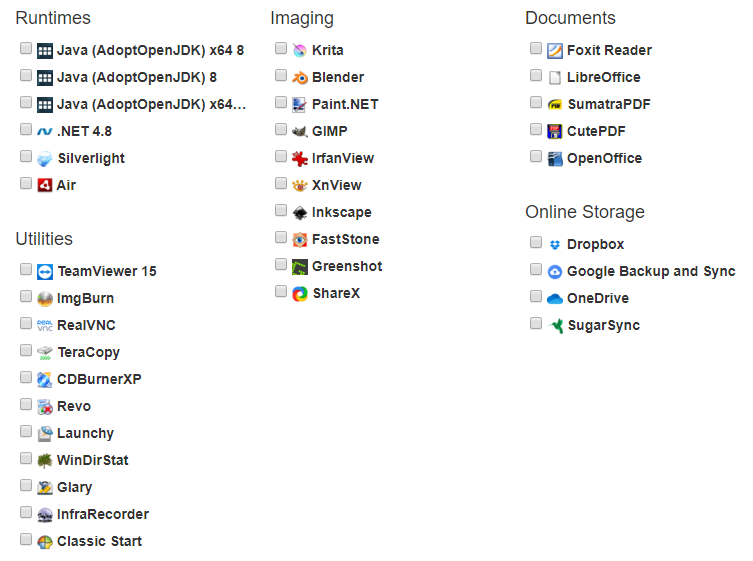The height and width of the screenshot is (561, 753).
Task: Click the SumatraPDF icon
Action: [x=555, y=104]
